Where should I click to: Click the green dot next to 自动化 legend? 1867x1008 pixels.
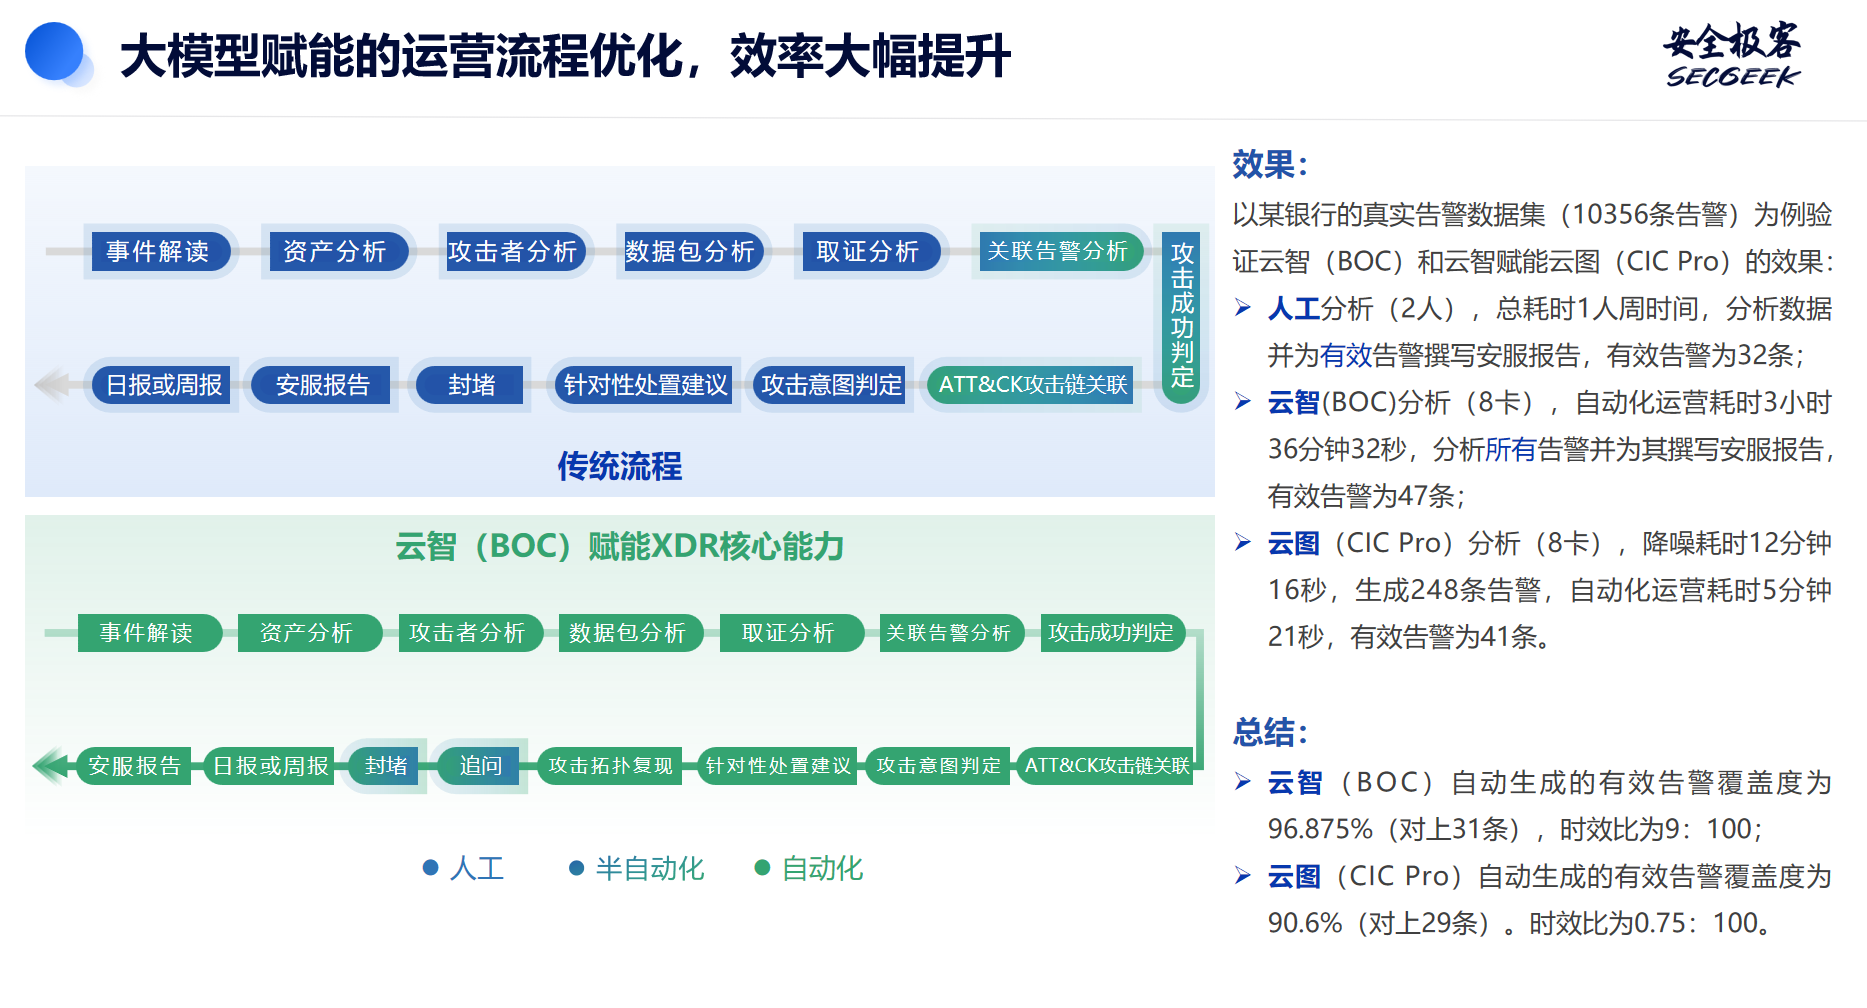(x=762, y=868)
